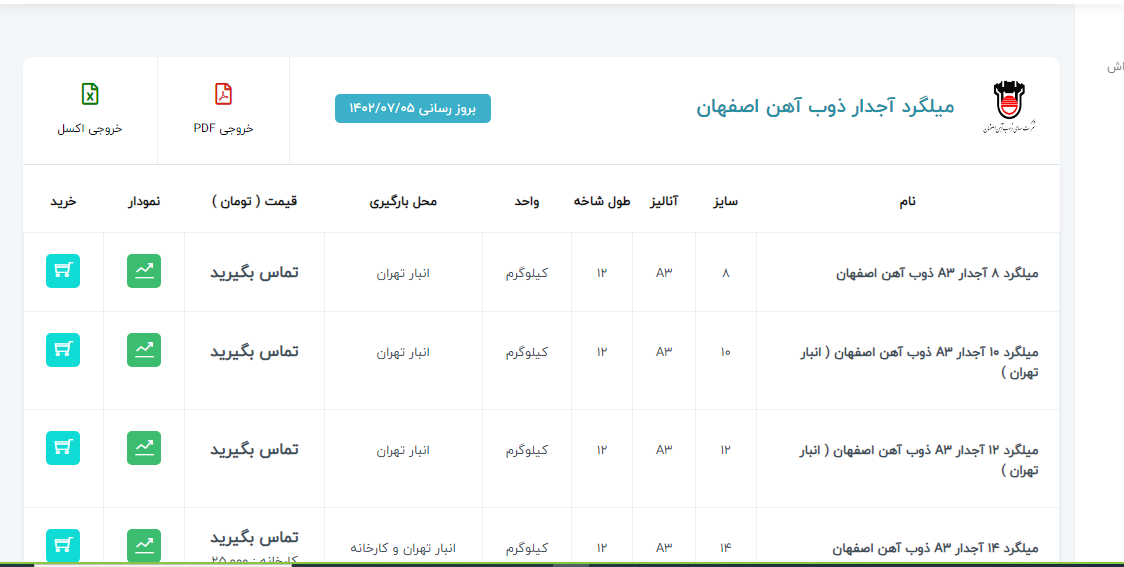Add میلگرد ۸ آجدار to shopping cart

click(63, 272)
